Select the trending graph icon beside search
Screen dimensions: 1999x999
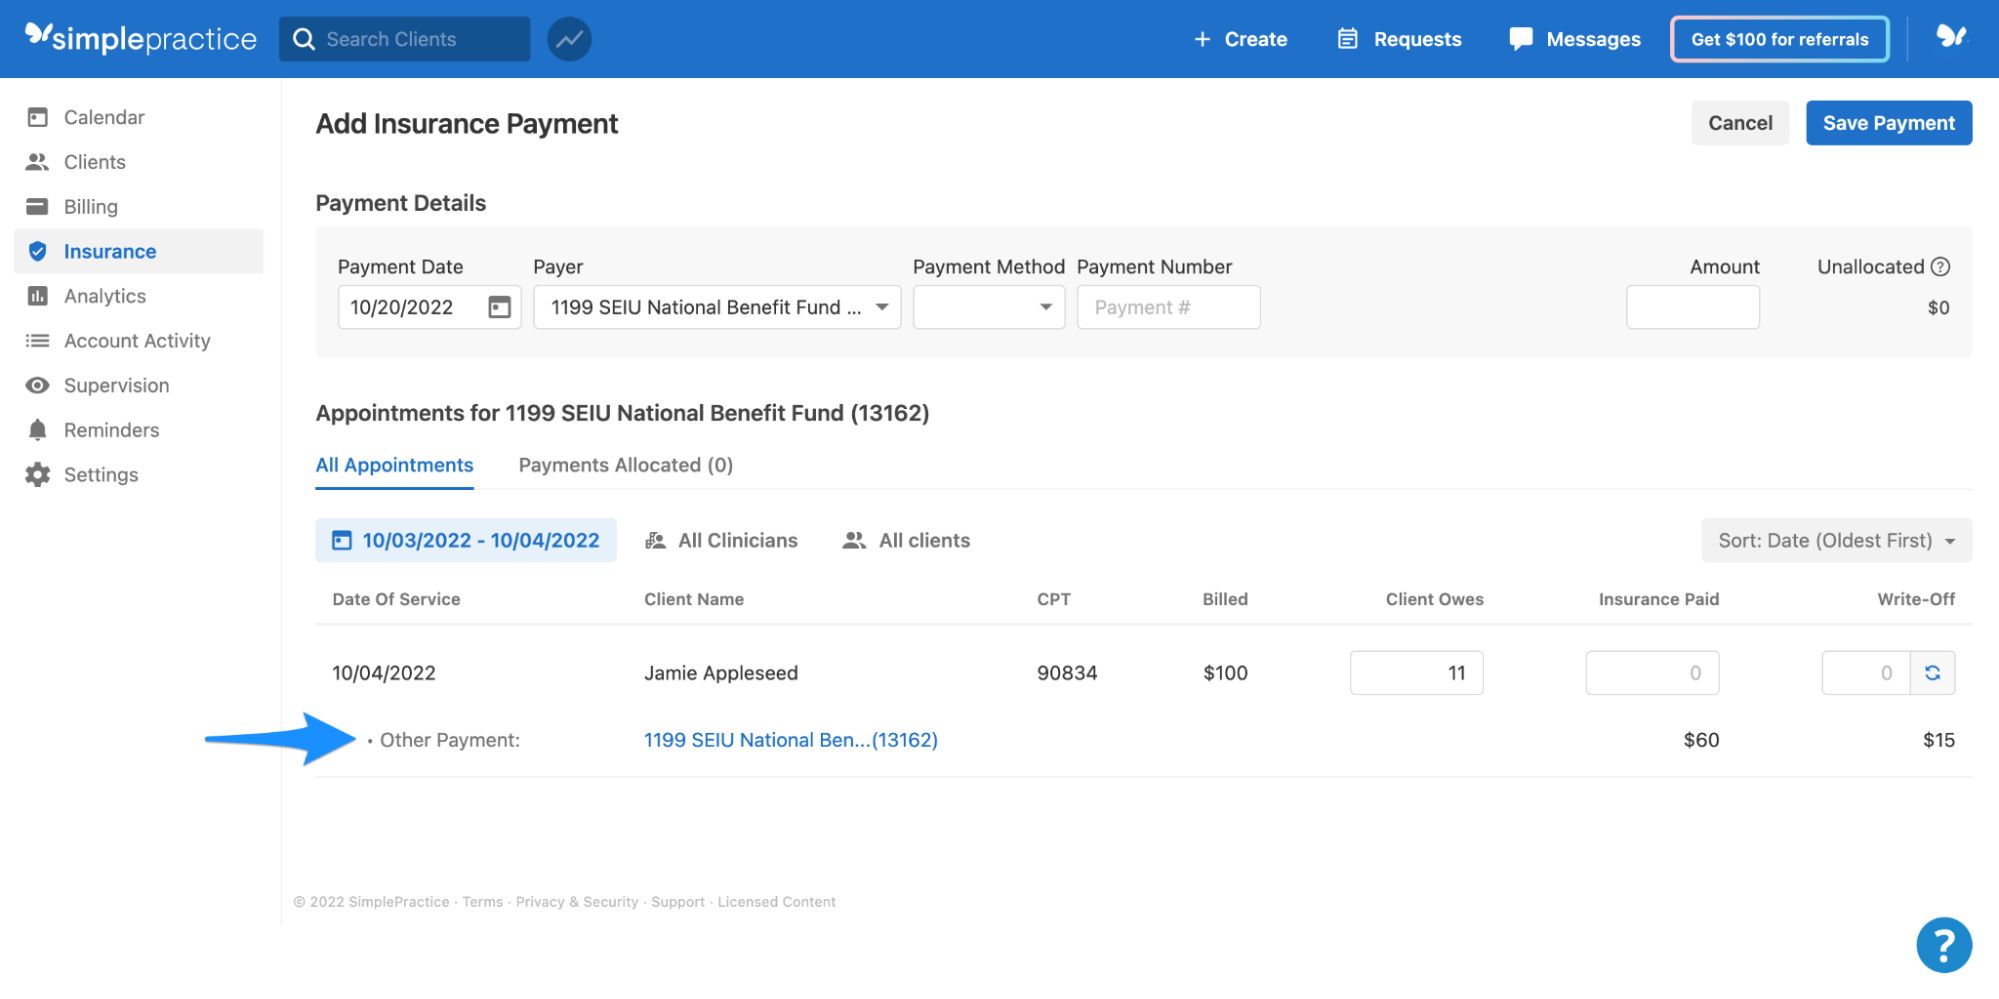tap(568, 39)
